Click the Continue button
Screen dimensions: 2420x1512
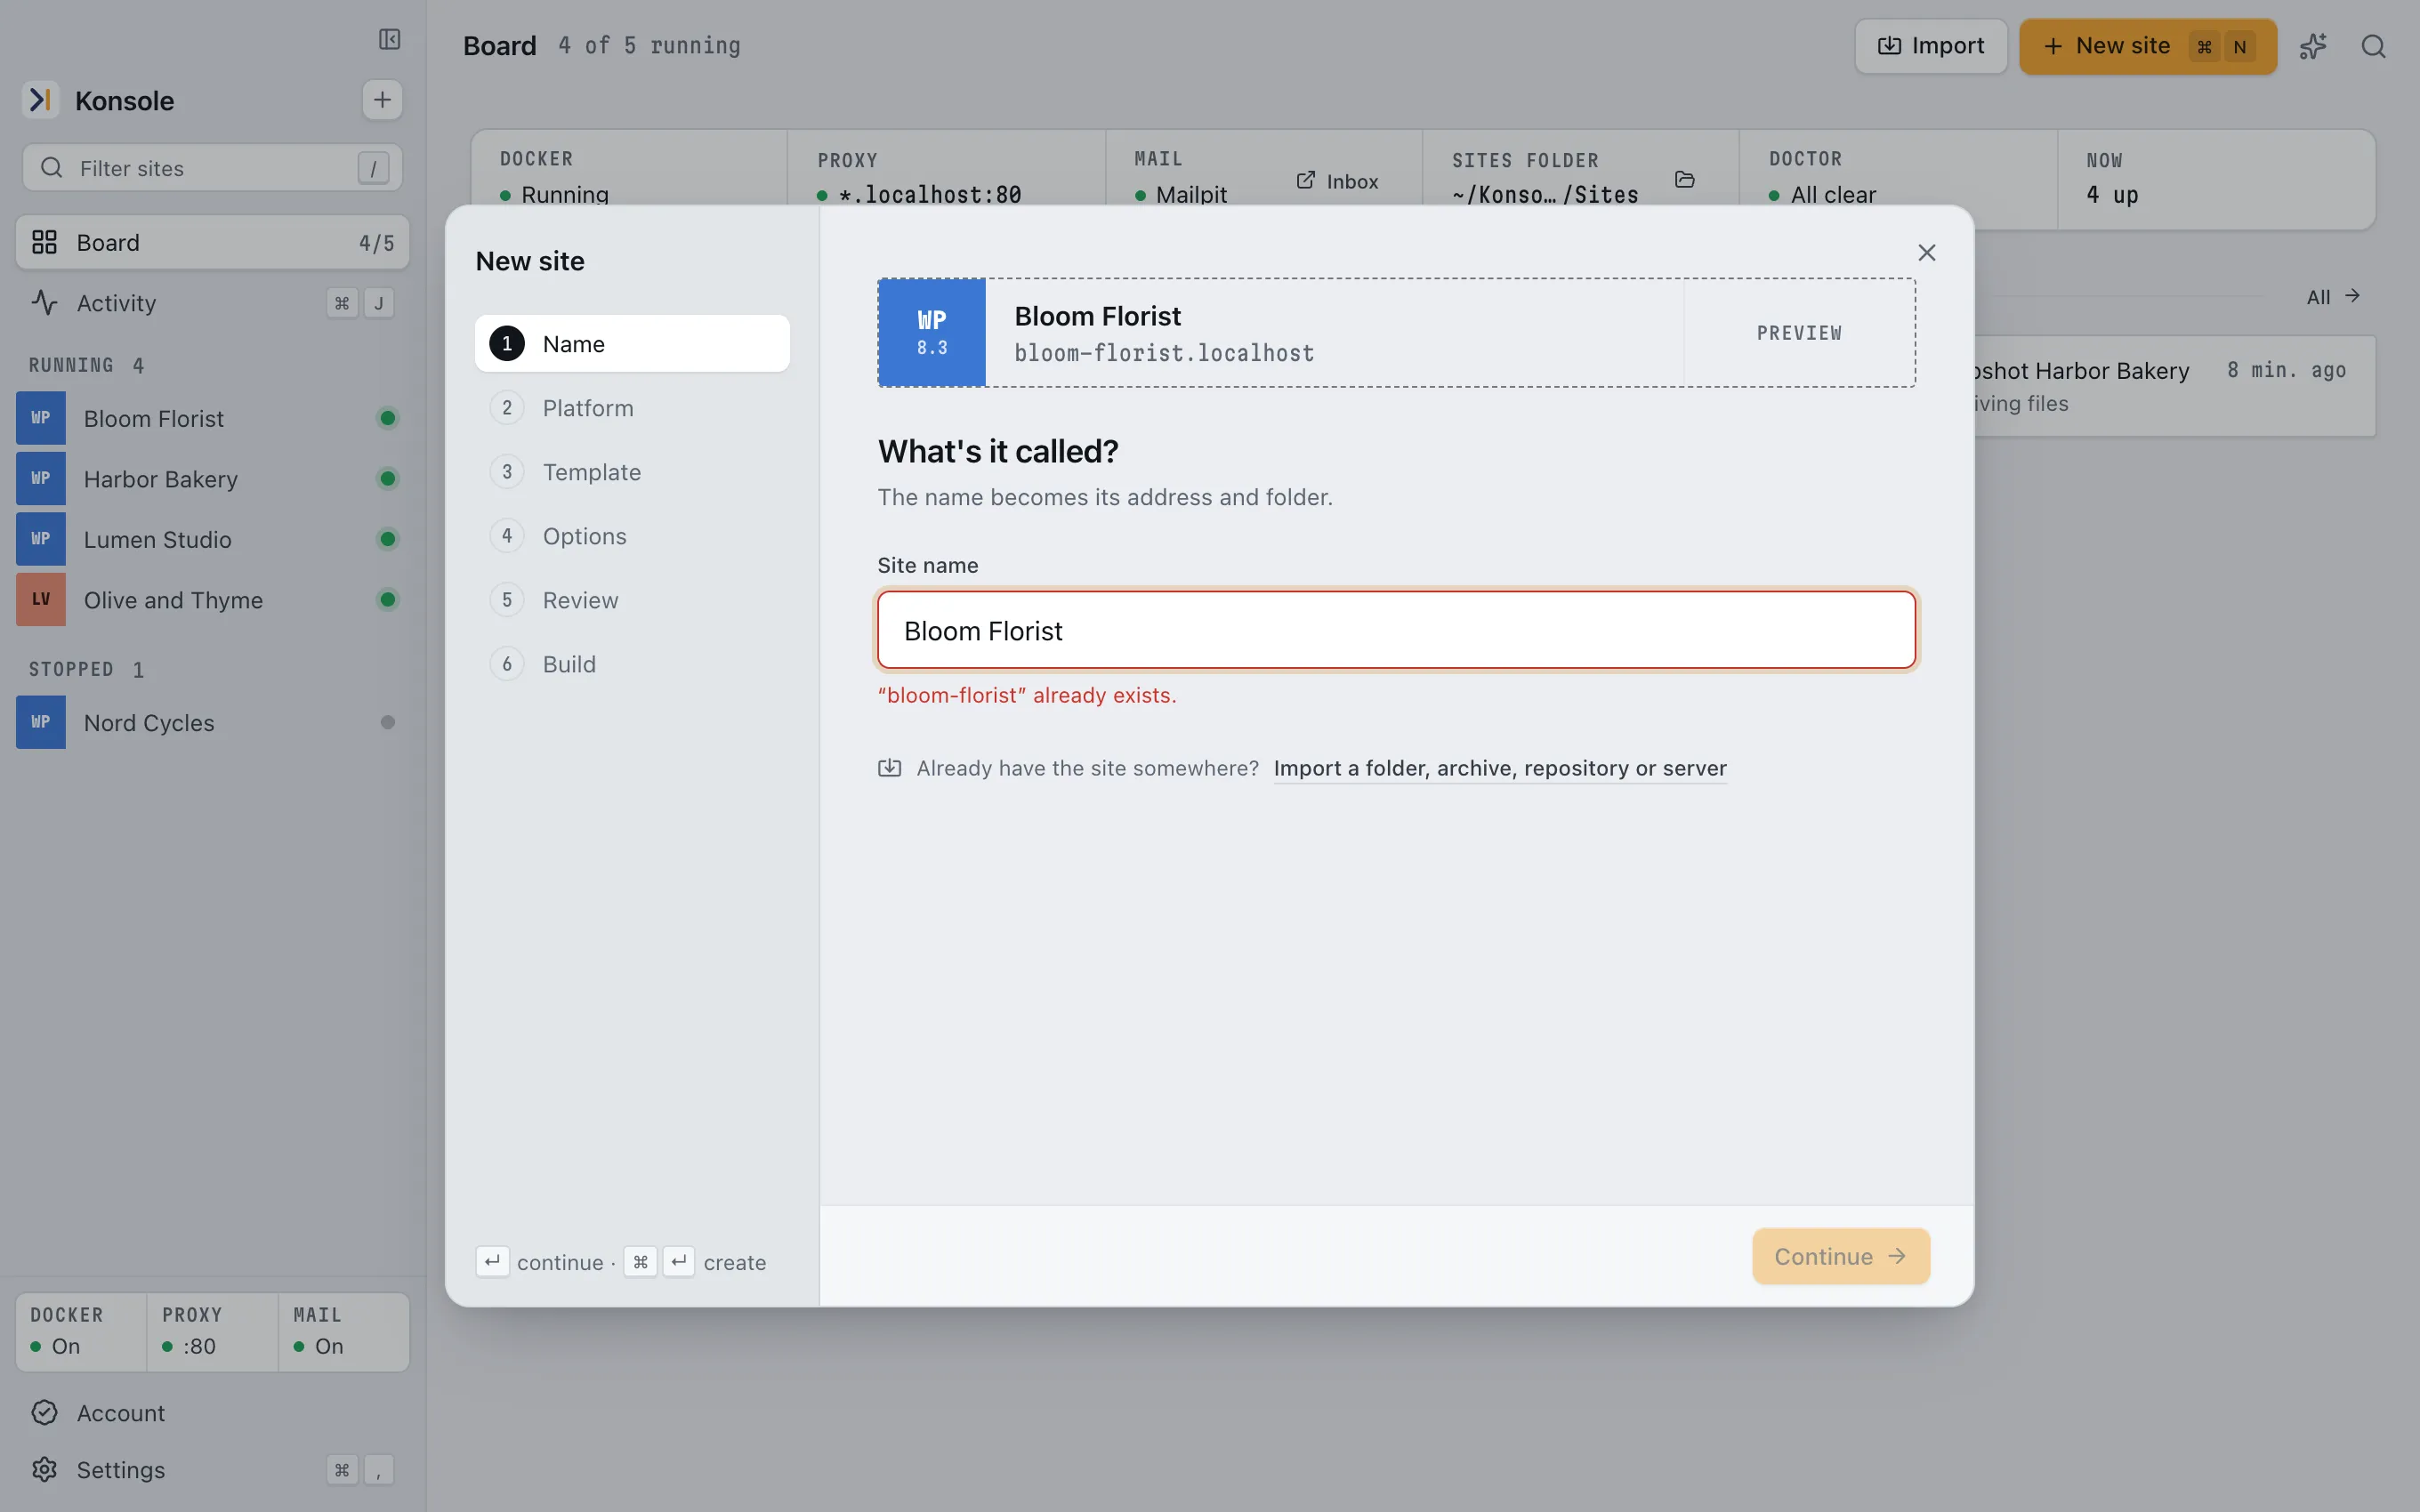(1840, 1256)
